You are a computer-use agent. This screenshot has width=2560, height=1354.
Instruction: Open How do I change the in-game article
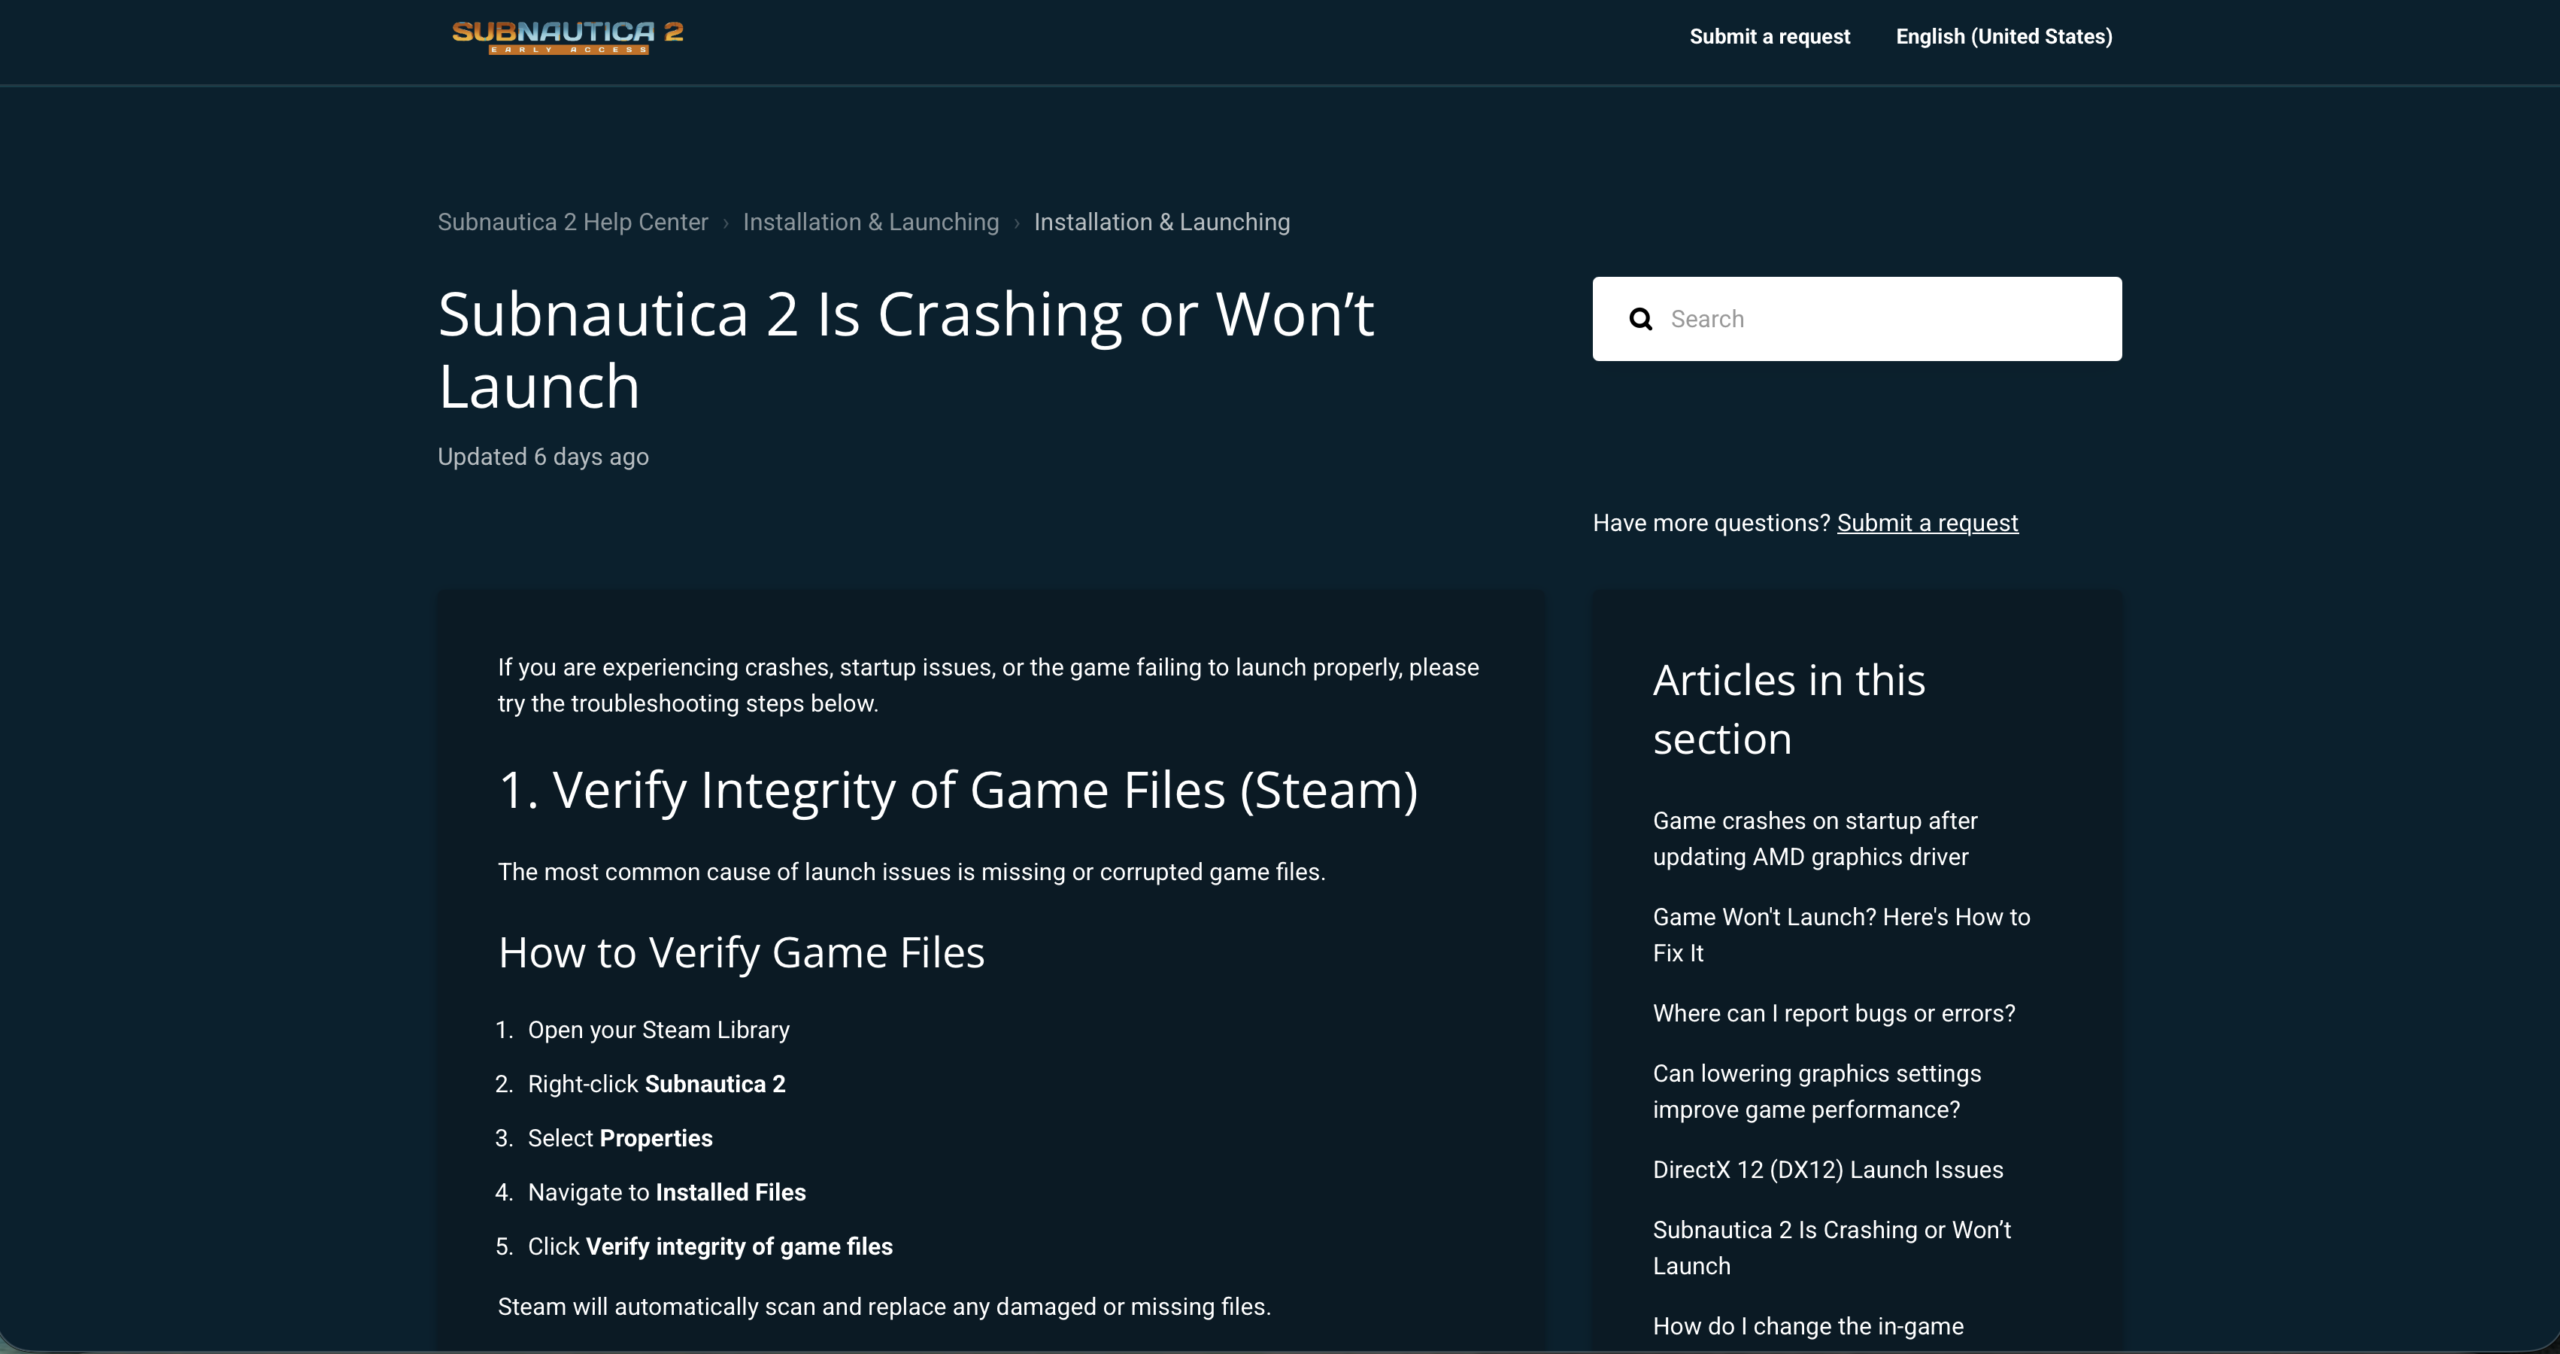click(1808, 1326)
